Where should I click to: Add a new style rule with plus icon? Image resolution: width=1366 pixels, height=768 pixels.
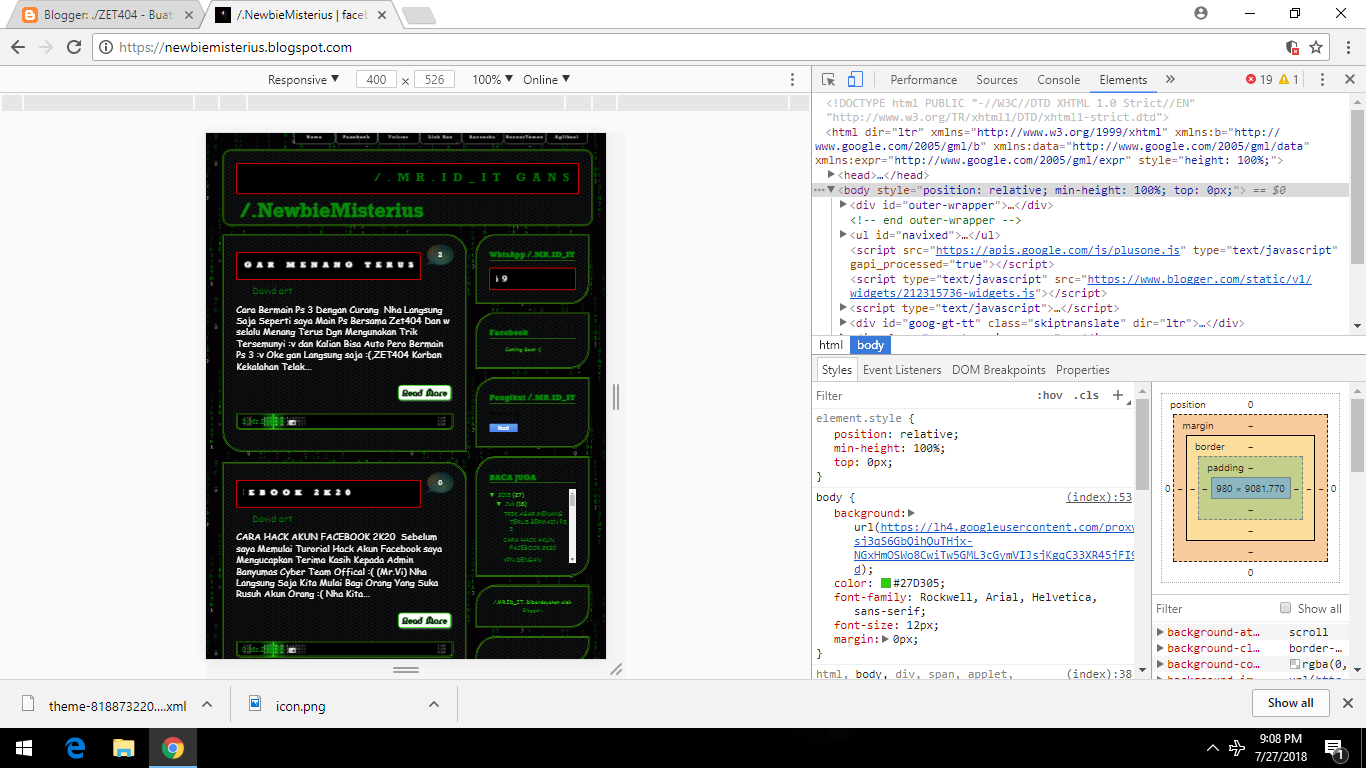click(x=1118, y=395)
